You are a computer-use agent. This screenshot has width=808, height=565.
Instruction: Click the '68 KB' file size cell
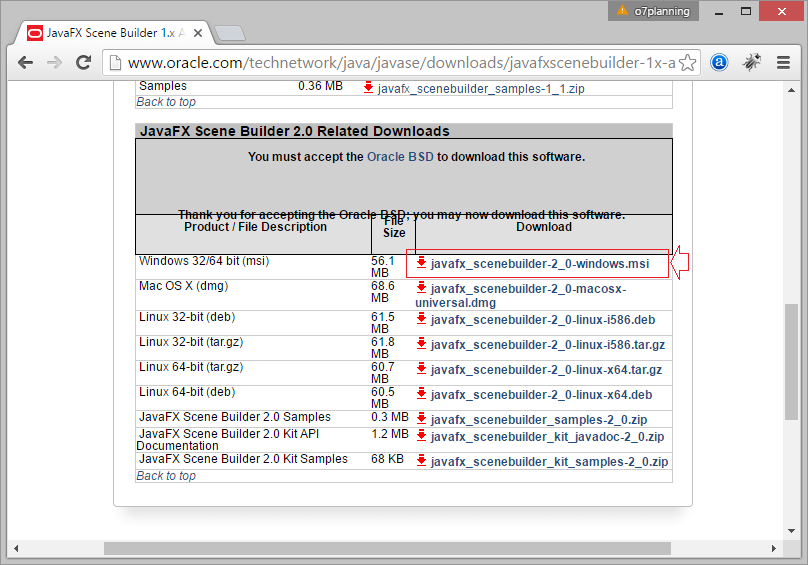coord(388,459)
